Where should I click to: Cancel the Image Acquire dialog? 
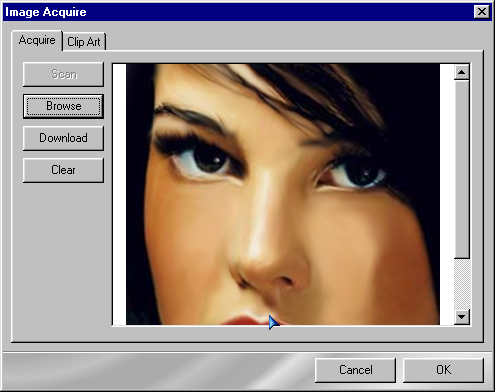coord(355,370)
